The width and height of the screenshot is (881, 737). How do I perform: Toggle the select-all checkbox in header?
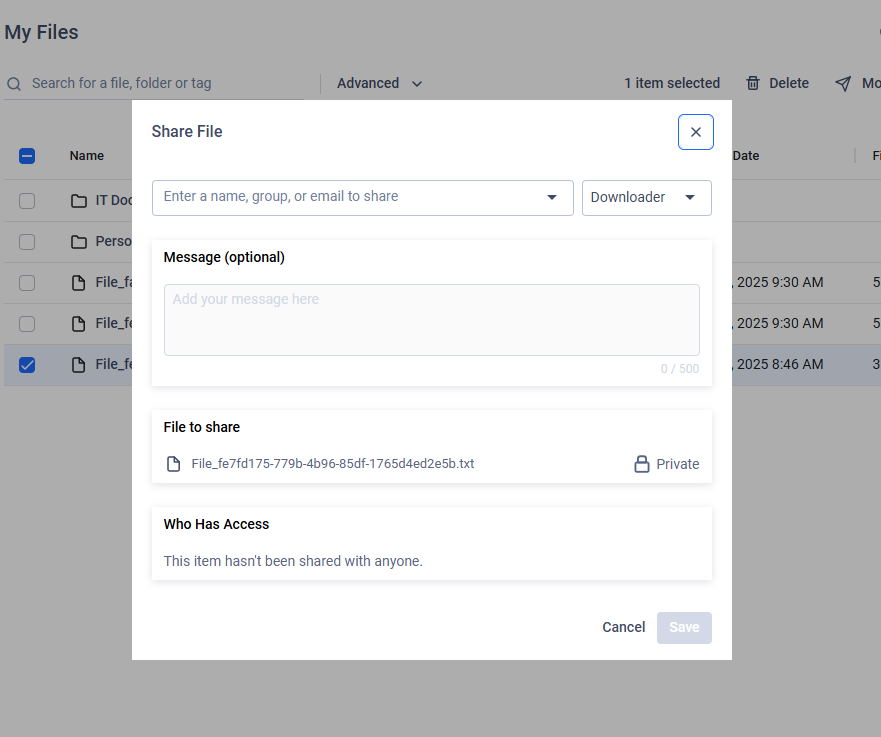point(27,156)
